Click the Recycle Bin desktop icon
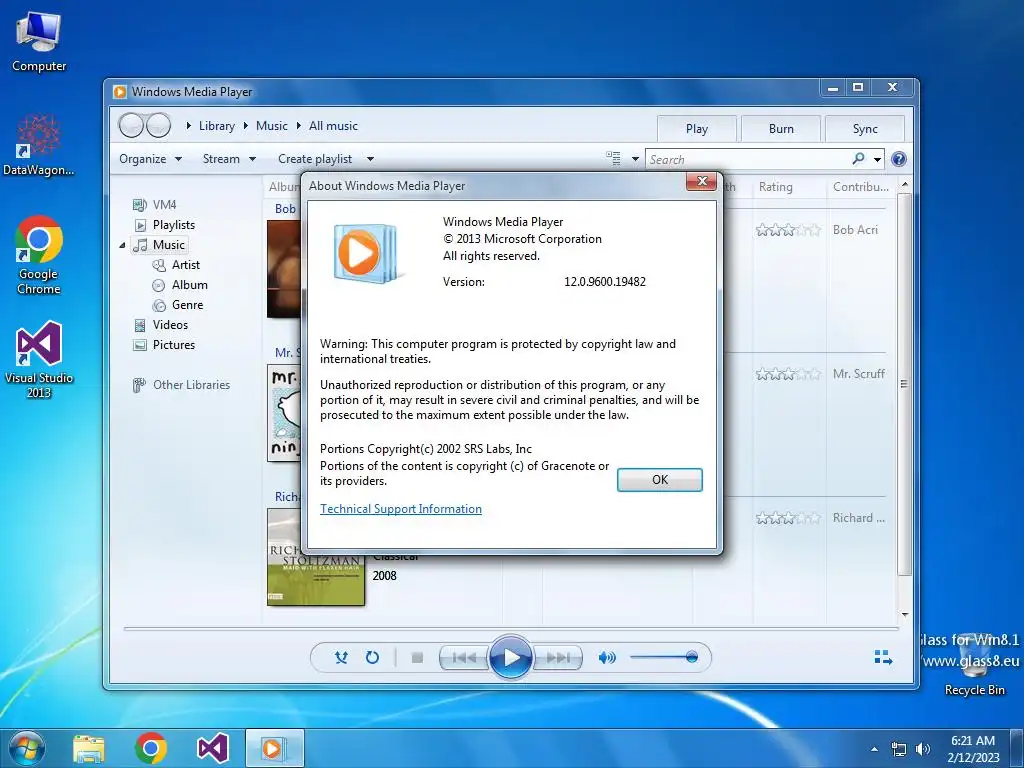This screenshot has width=1024, height=768. (x=974, y=665)
